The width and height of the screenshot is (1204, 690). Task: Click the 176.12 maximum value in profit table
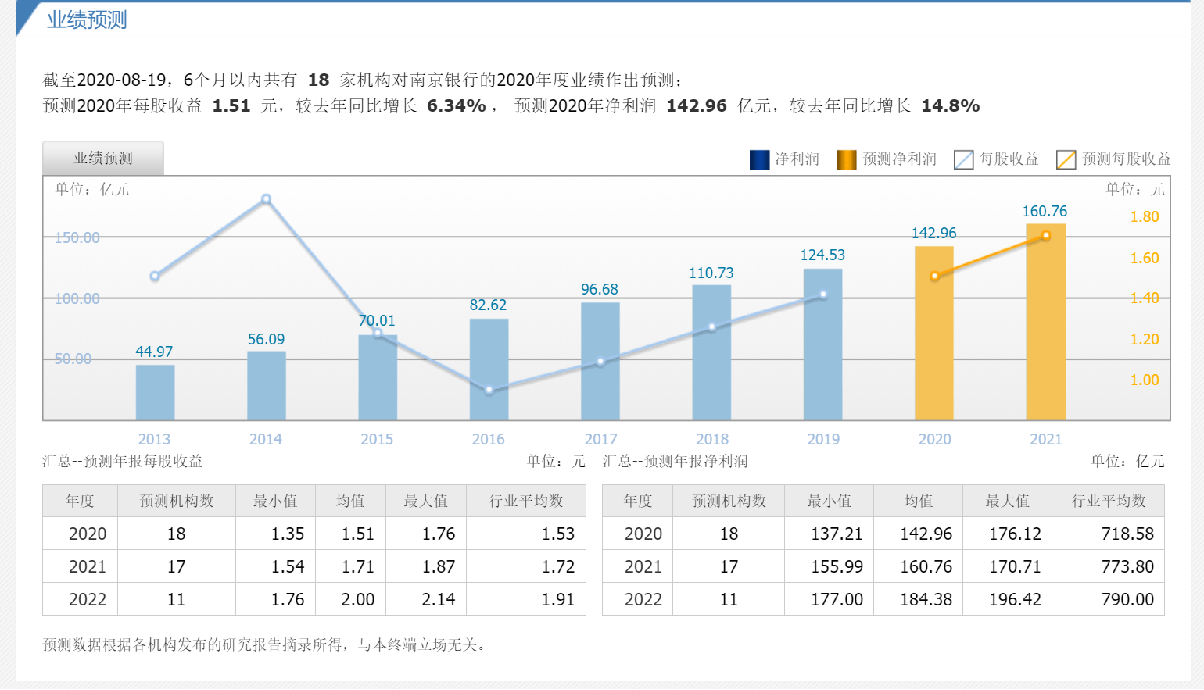(x=1014, y=534)
